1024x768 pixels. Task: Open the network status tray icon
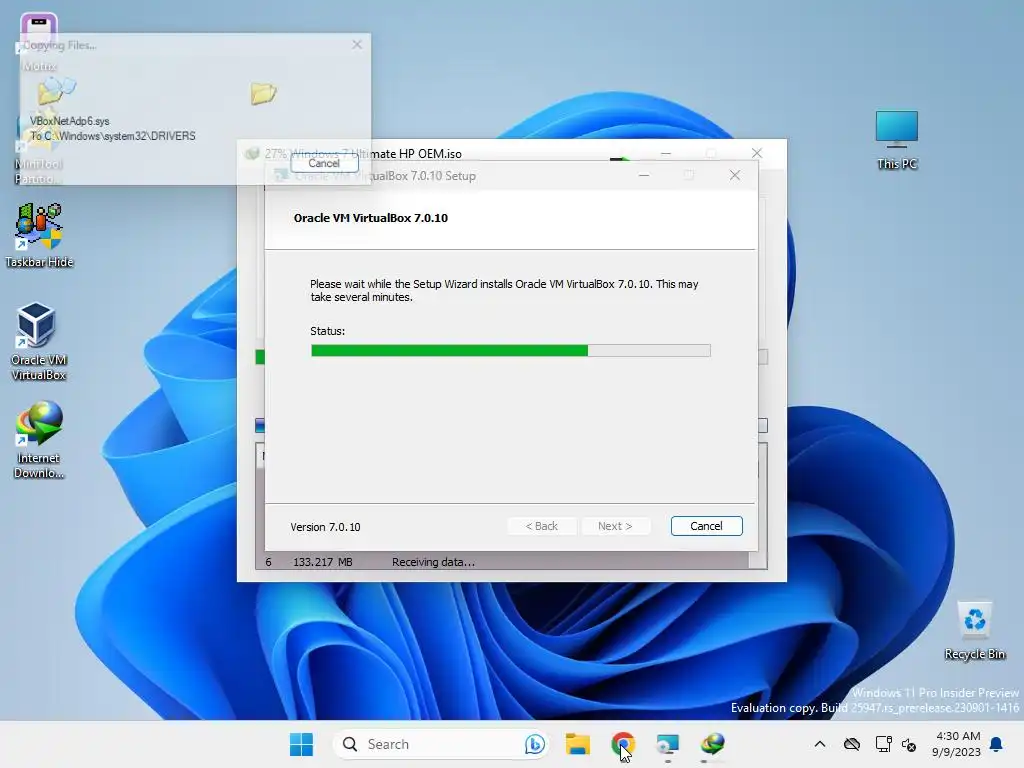point(883,744)
